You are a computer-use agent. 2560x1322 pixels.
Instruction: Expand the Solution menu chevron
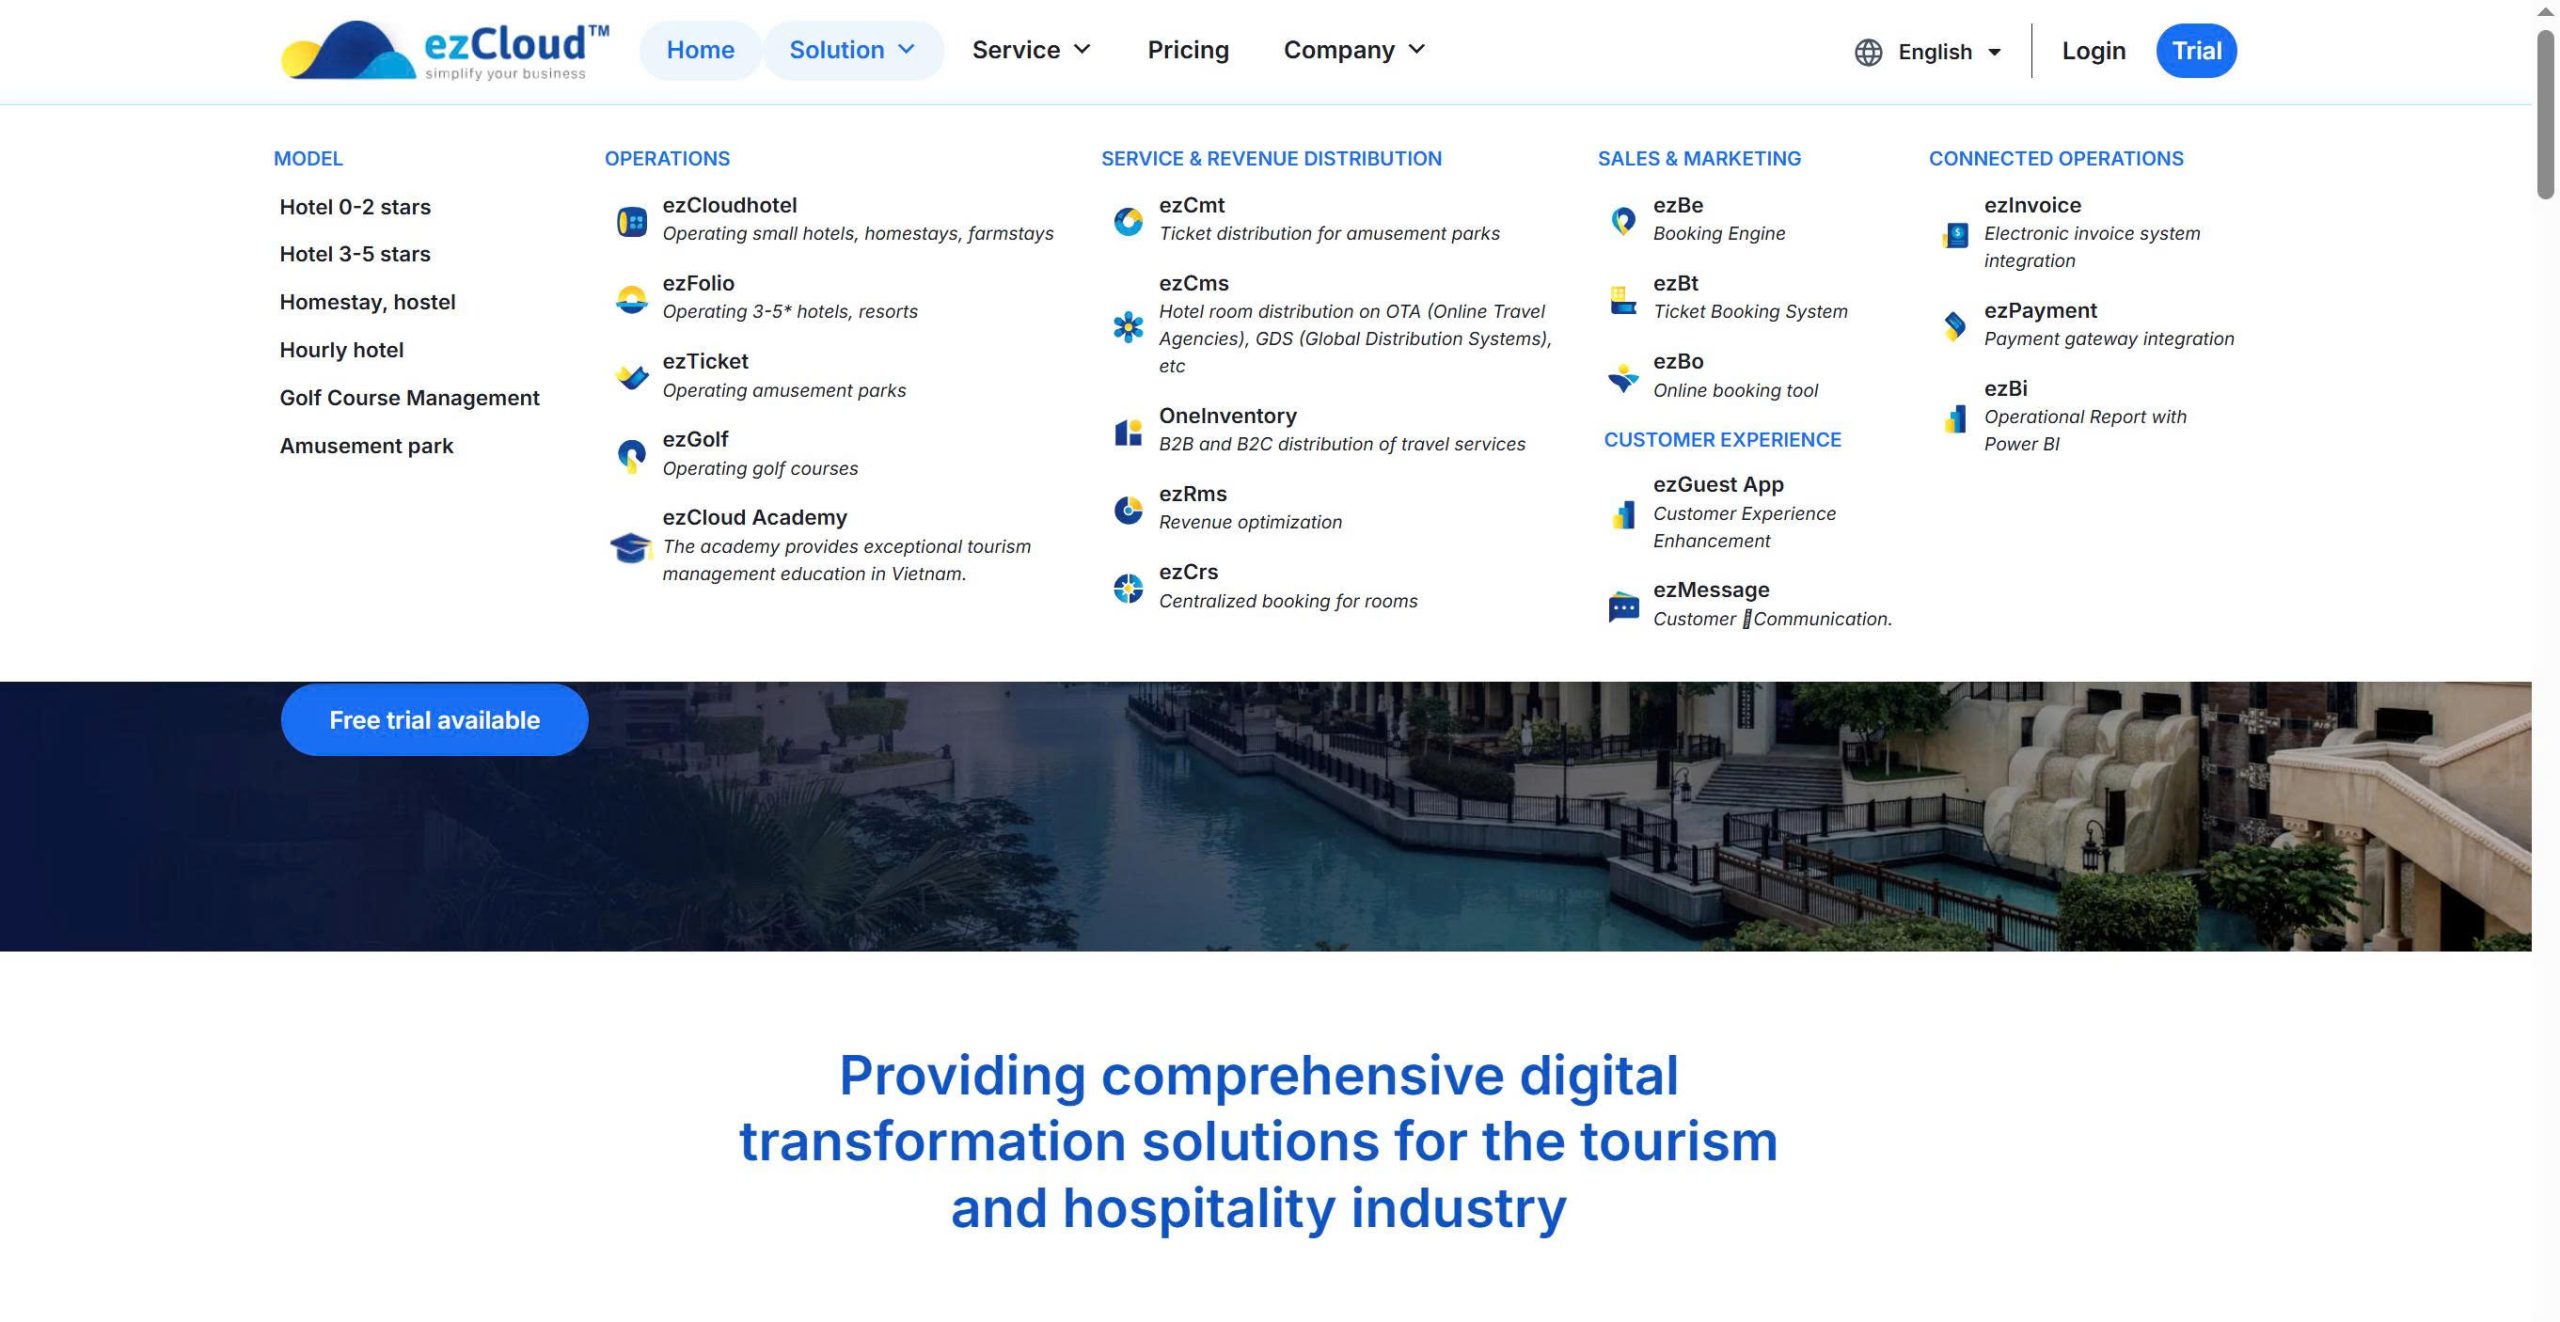point(907,49)
